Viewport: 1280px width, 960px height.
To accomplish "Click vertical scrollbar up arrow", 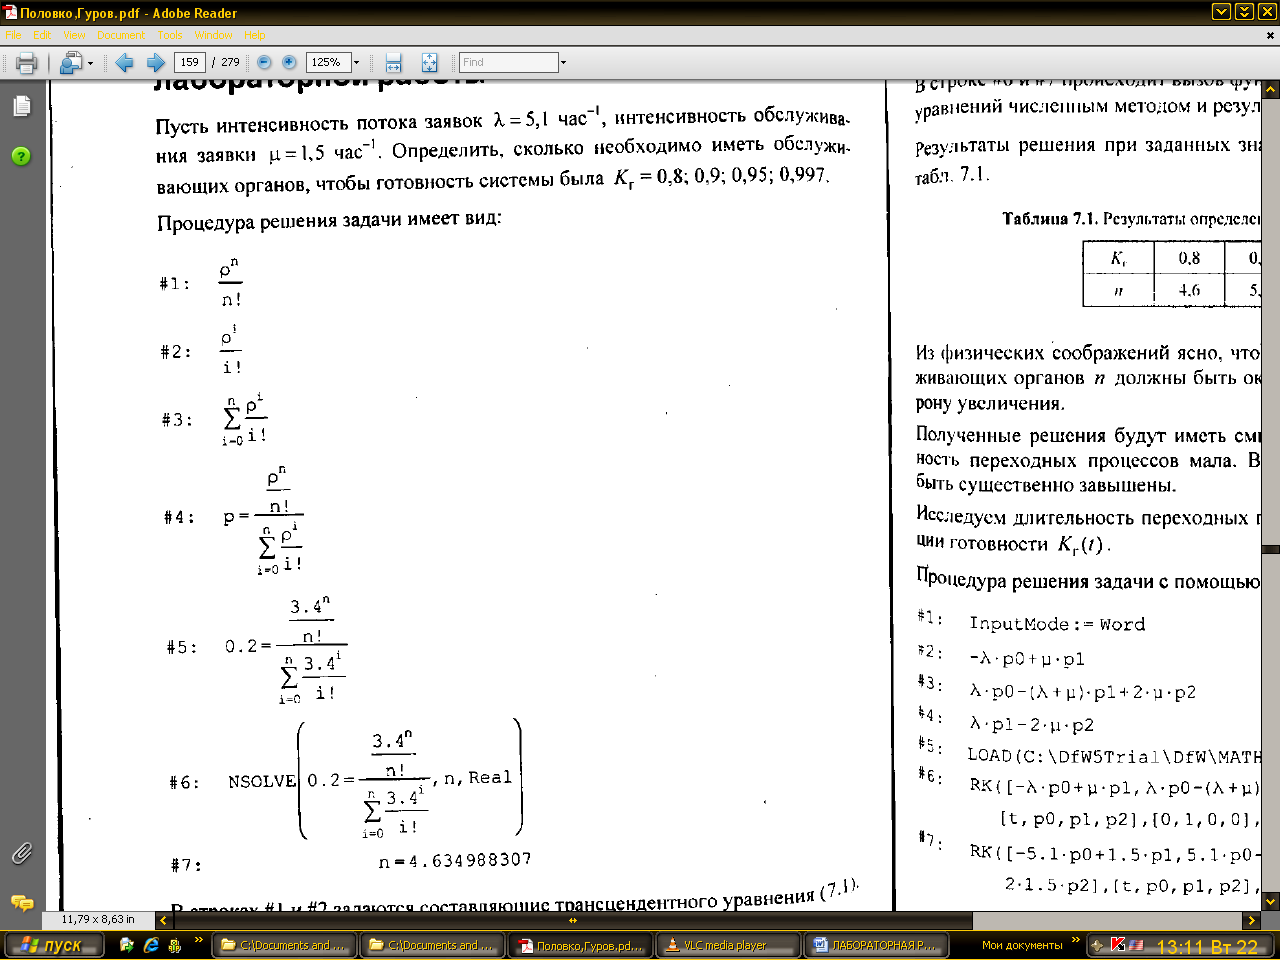I will [1271, 89].
